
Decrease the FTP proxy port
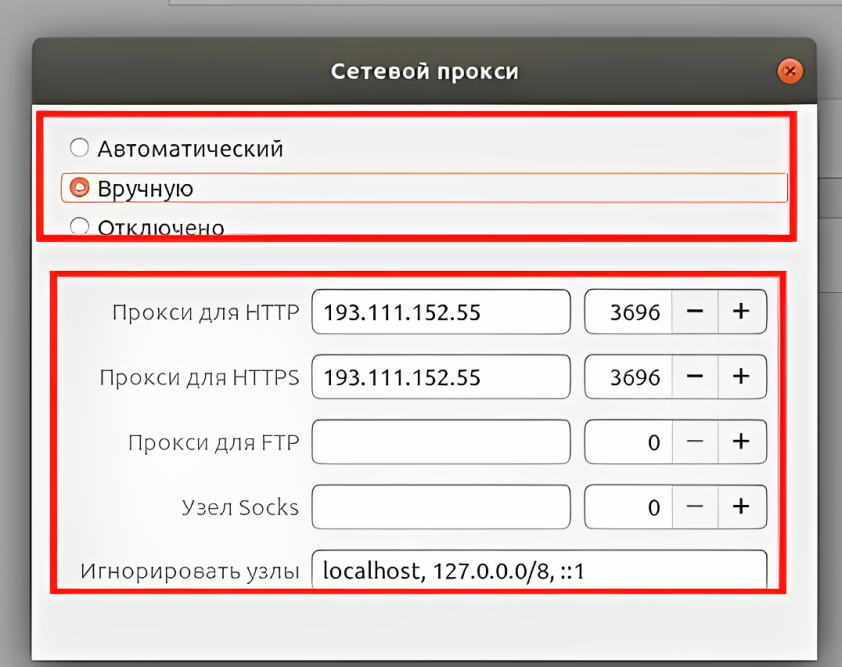(x=695, y=442)
